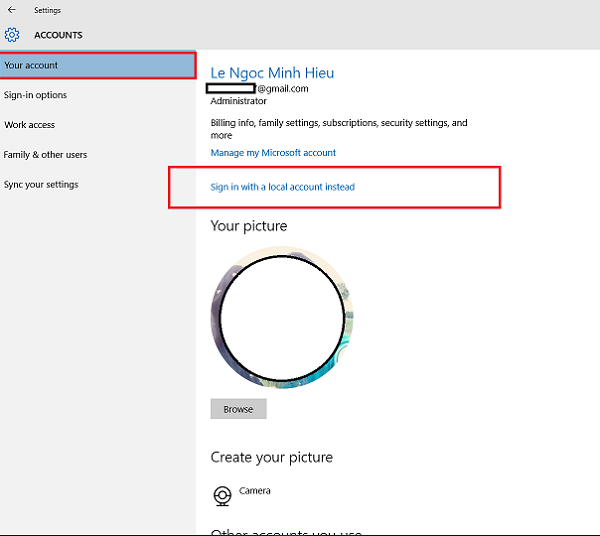The height and width of the screenshot is (536, 600).
Task: Open Sign-in options section
Action: (x=36, y=95)
